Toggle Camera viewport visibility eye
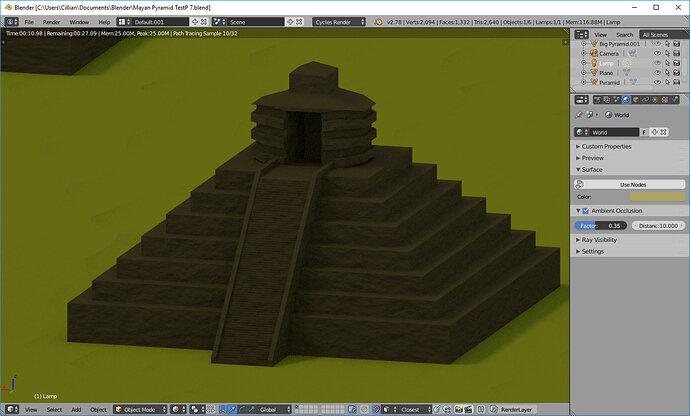690x416 pixels. pos(657,53)
